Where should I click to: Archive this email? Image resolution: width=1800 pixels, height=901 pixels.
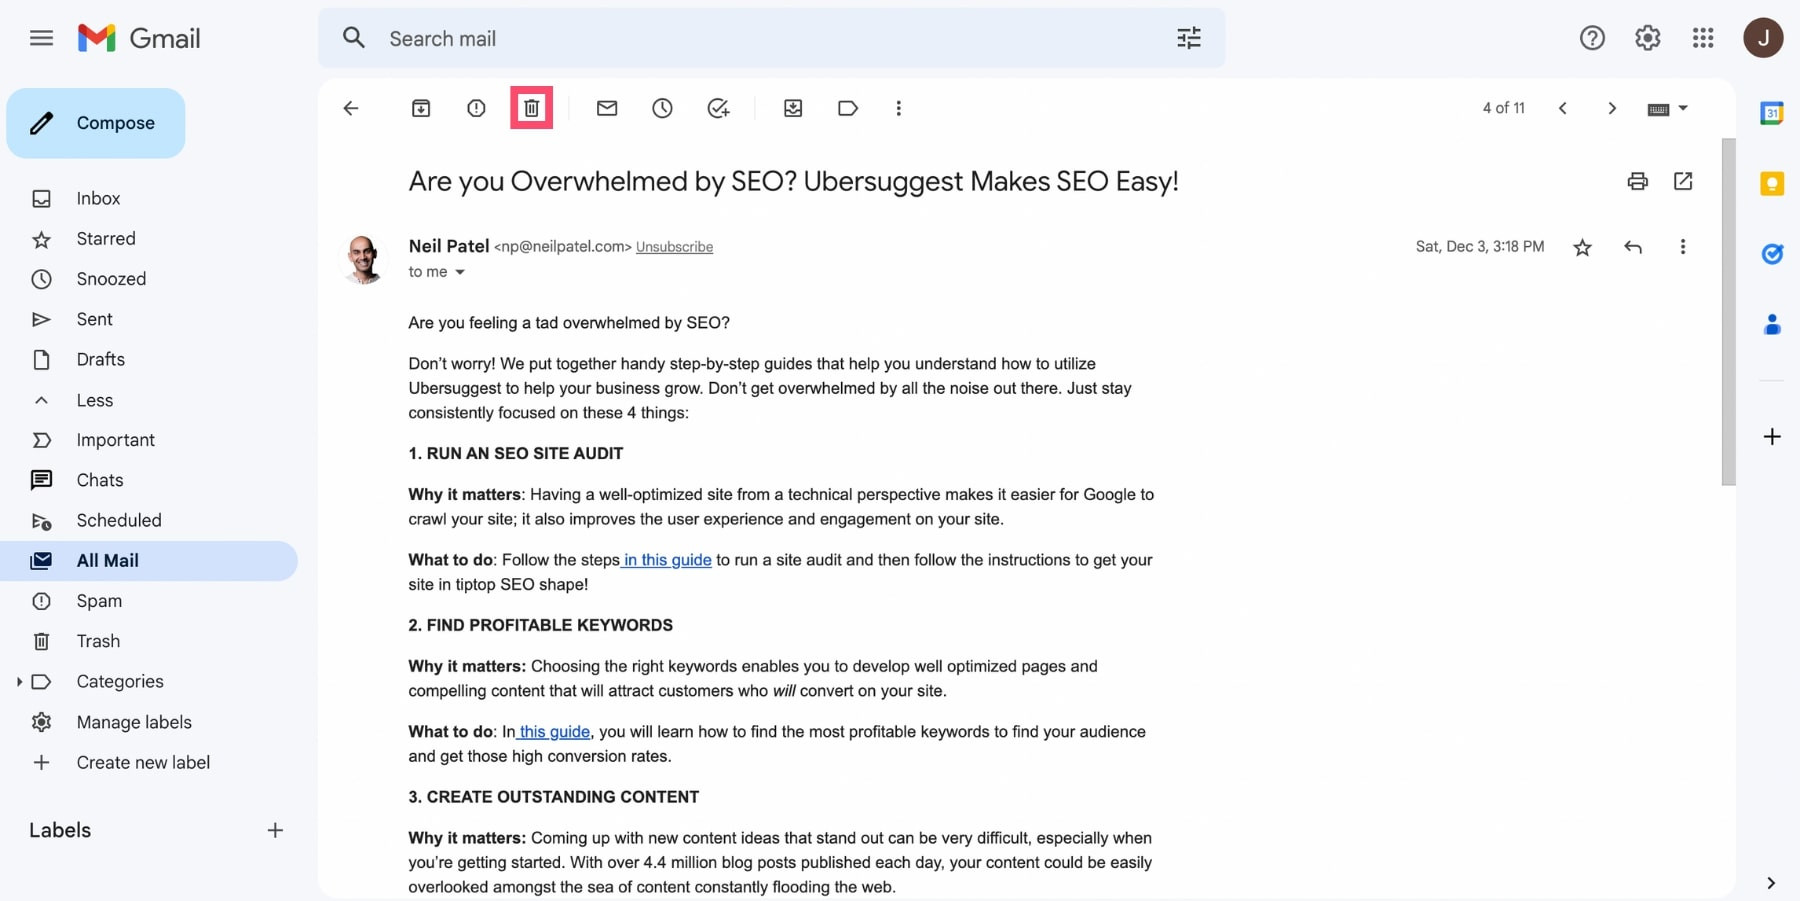(421, 108)
